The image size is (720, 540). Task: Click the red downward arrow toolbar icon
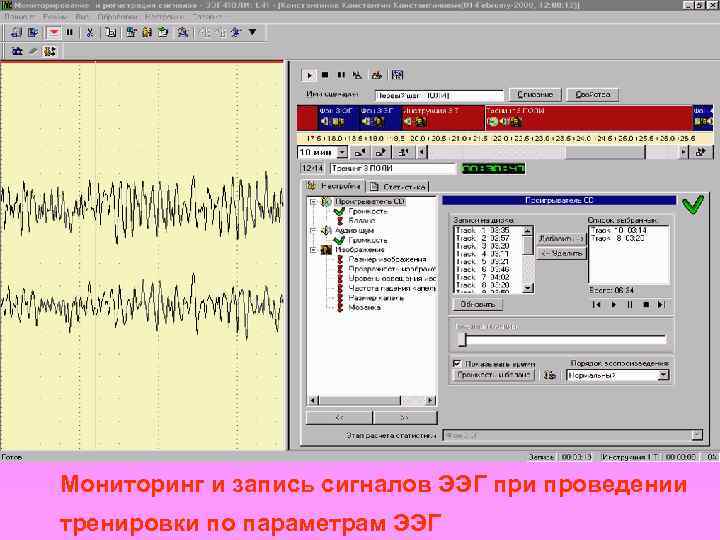tap(54, 33)
